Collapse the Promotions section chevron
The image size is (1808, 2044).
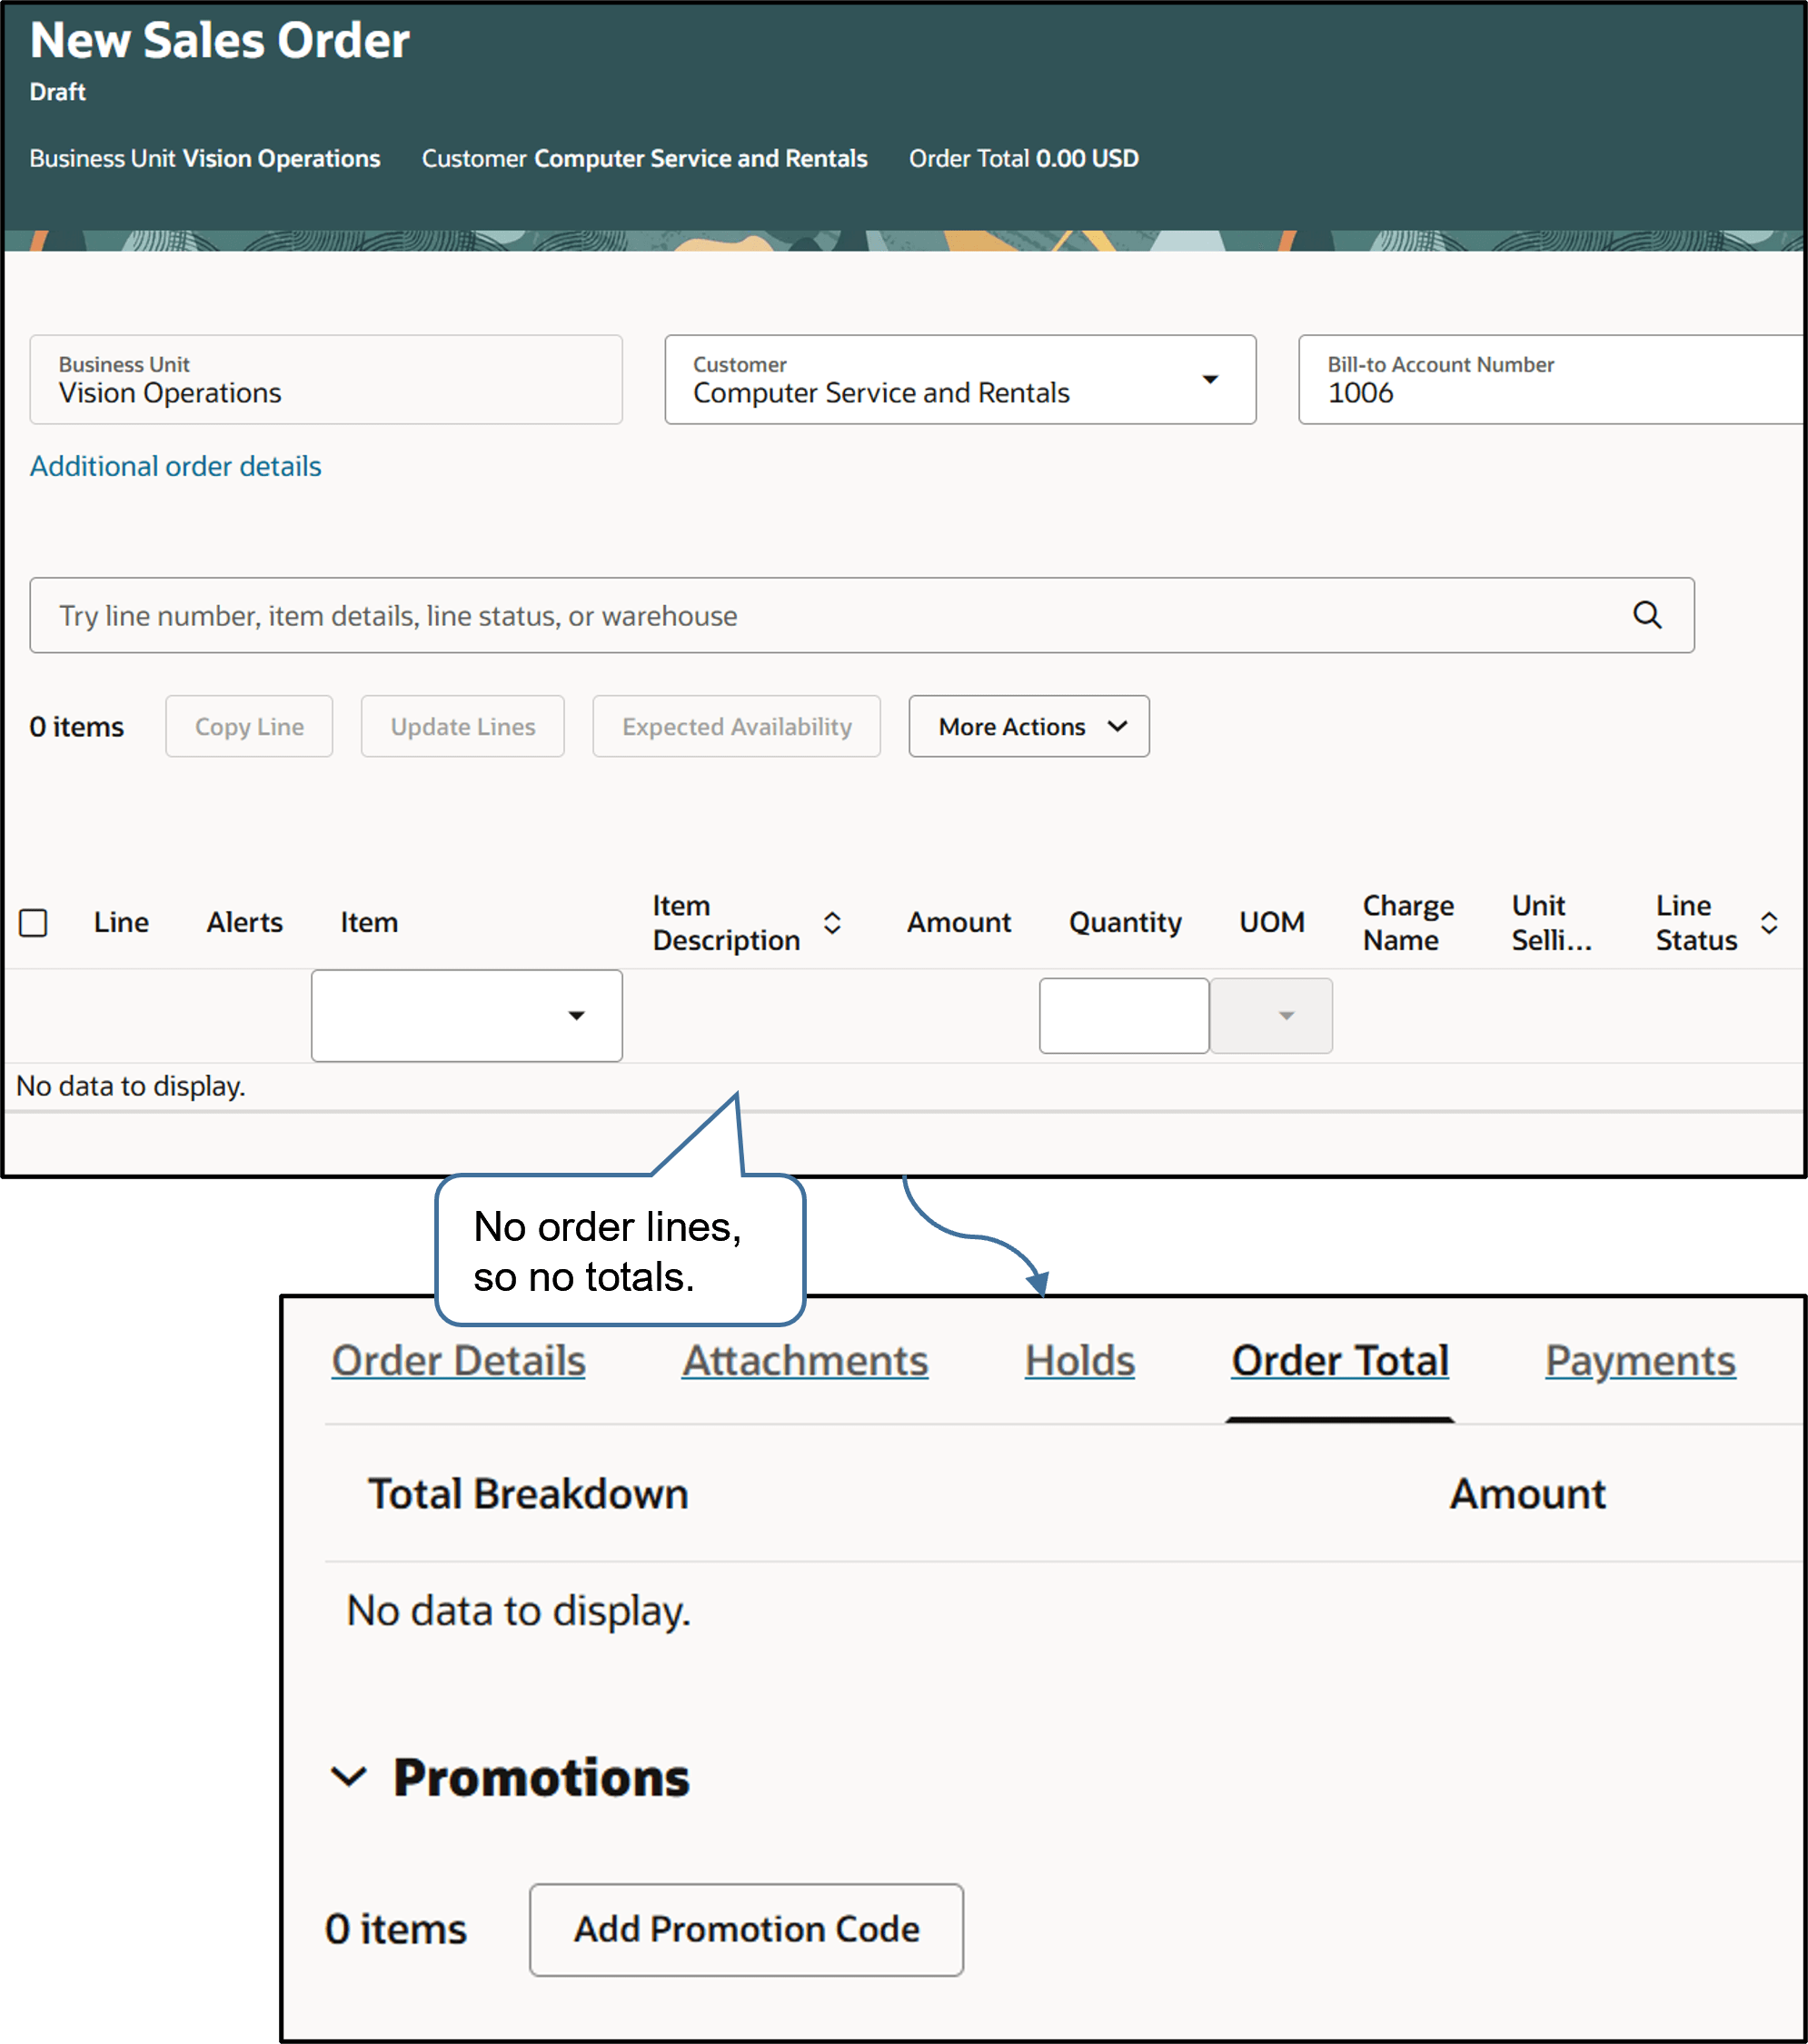349,1777
